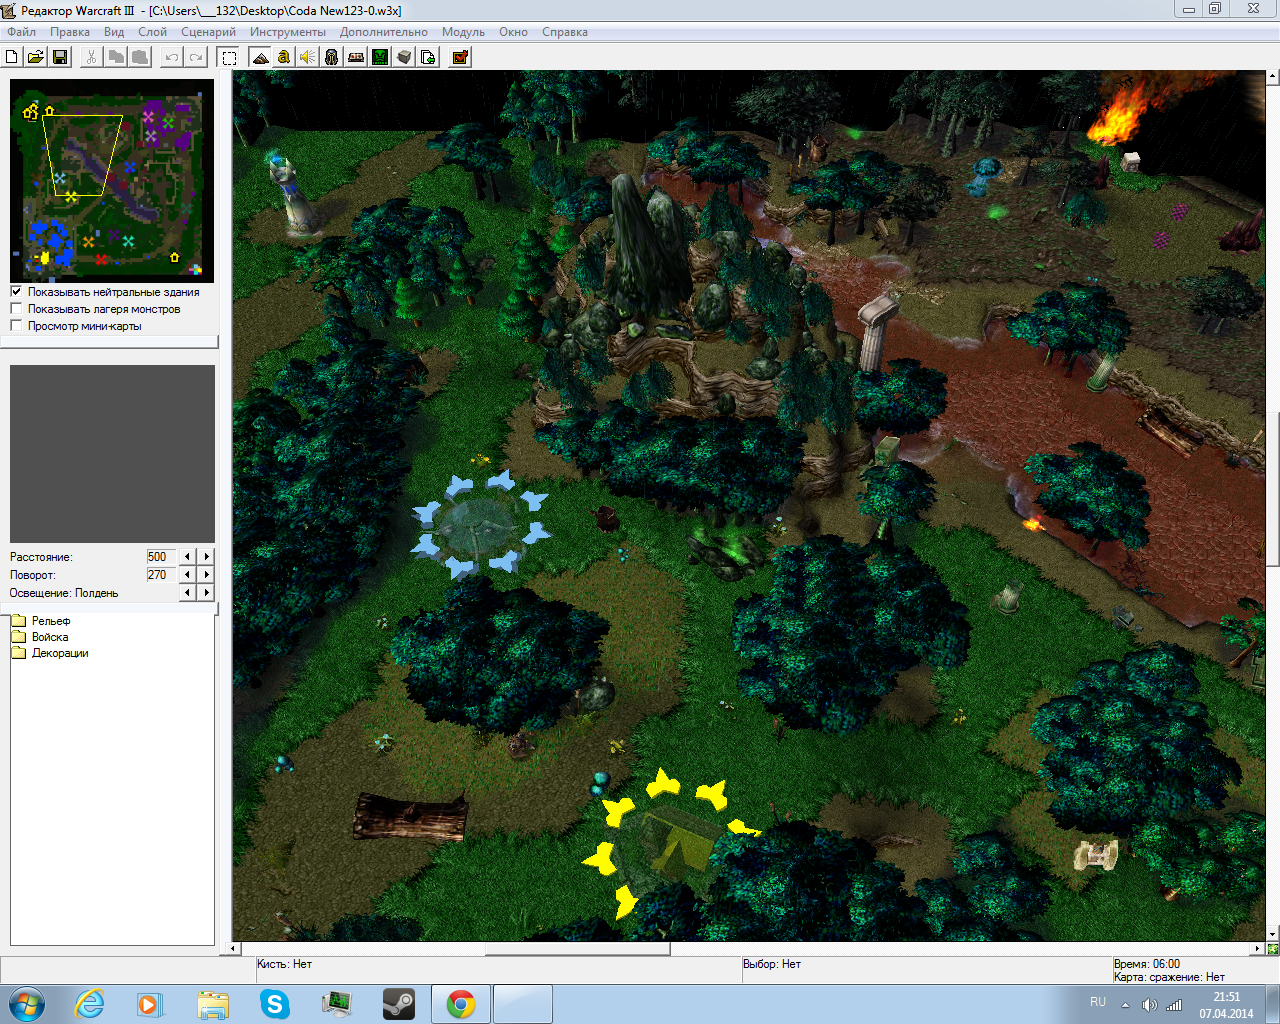Copy selection using the toolbar Copy icon

click(x=116, y=57)
